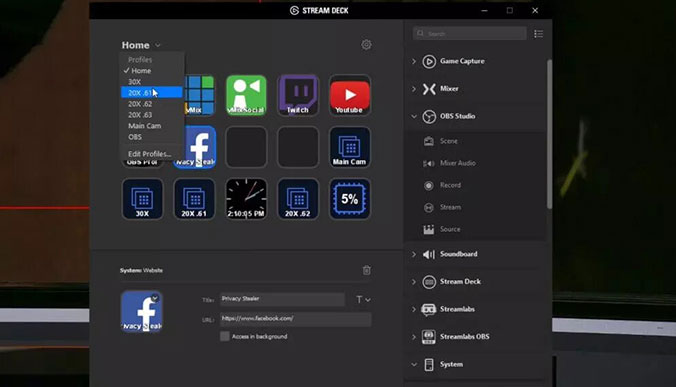
Task: Click the Soundboard category icon
Action: click(429, 254)
